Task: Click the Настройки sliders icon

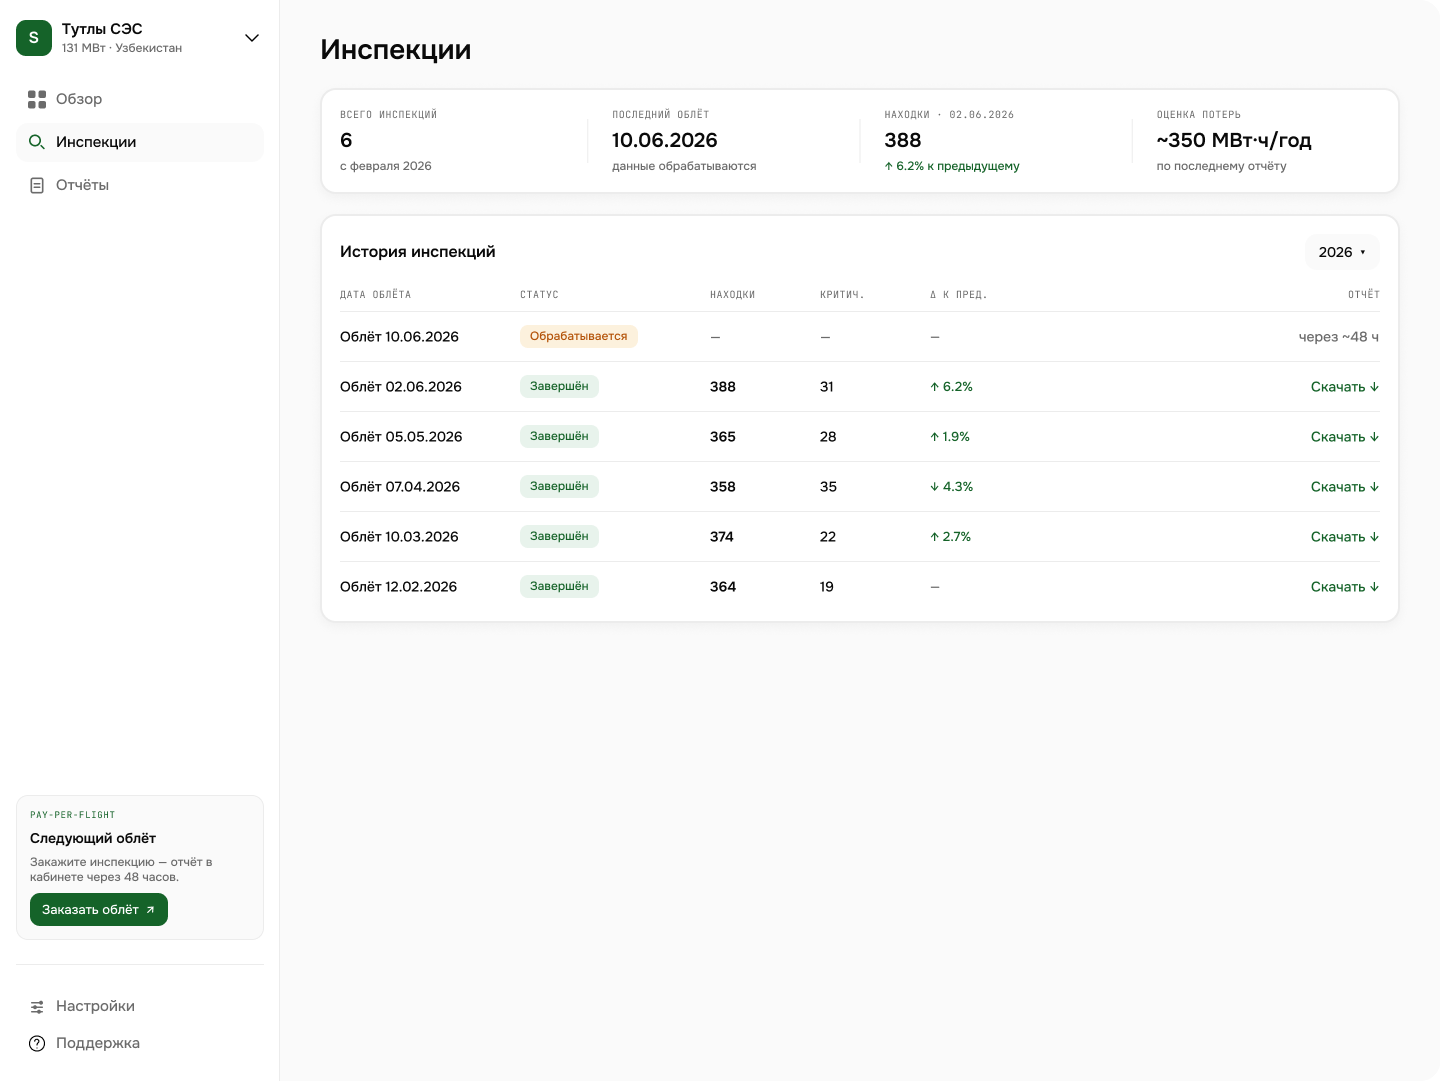Action: (37, 1006)
